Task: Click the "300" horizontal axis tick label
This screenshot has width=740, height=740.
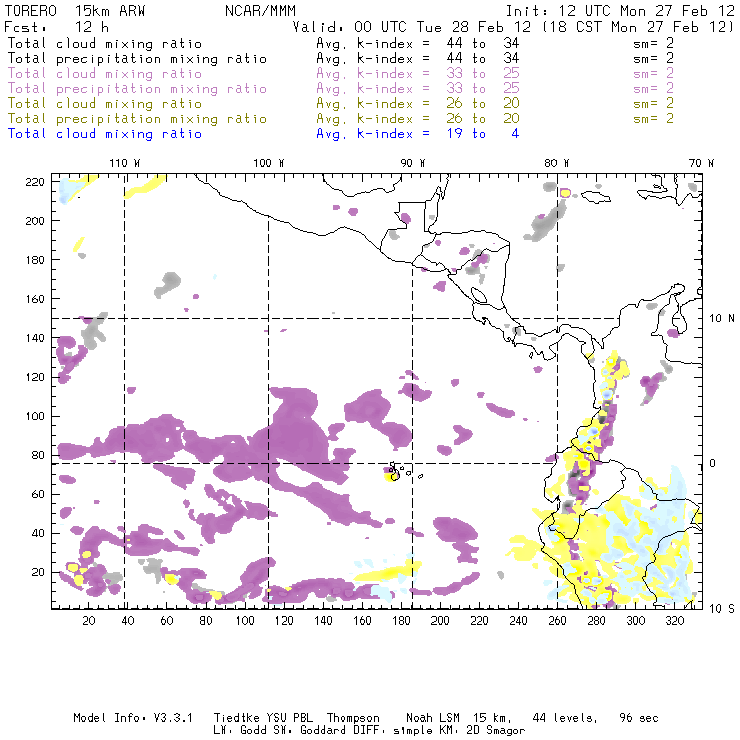Action: pos(636,621)
